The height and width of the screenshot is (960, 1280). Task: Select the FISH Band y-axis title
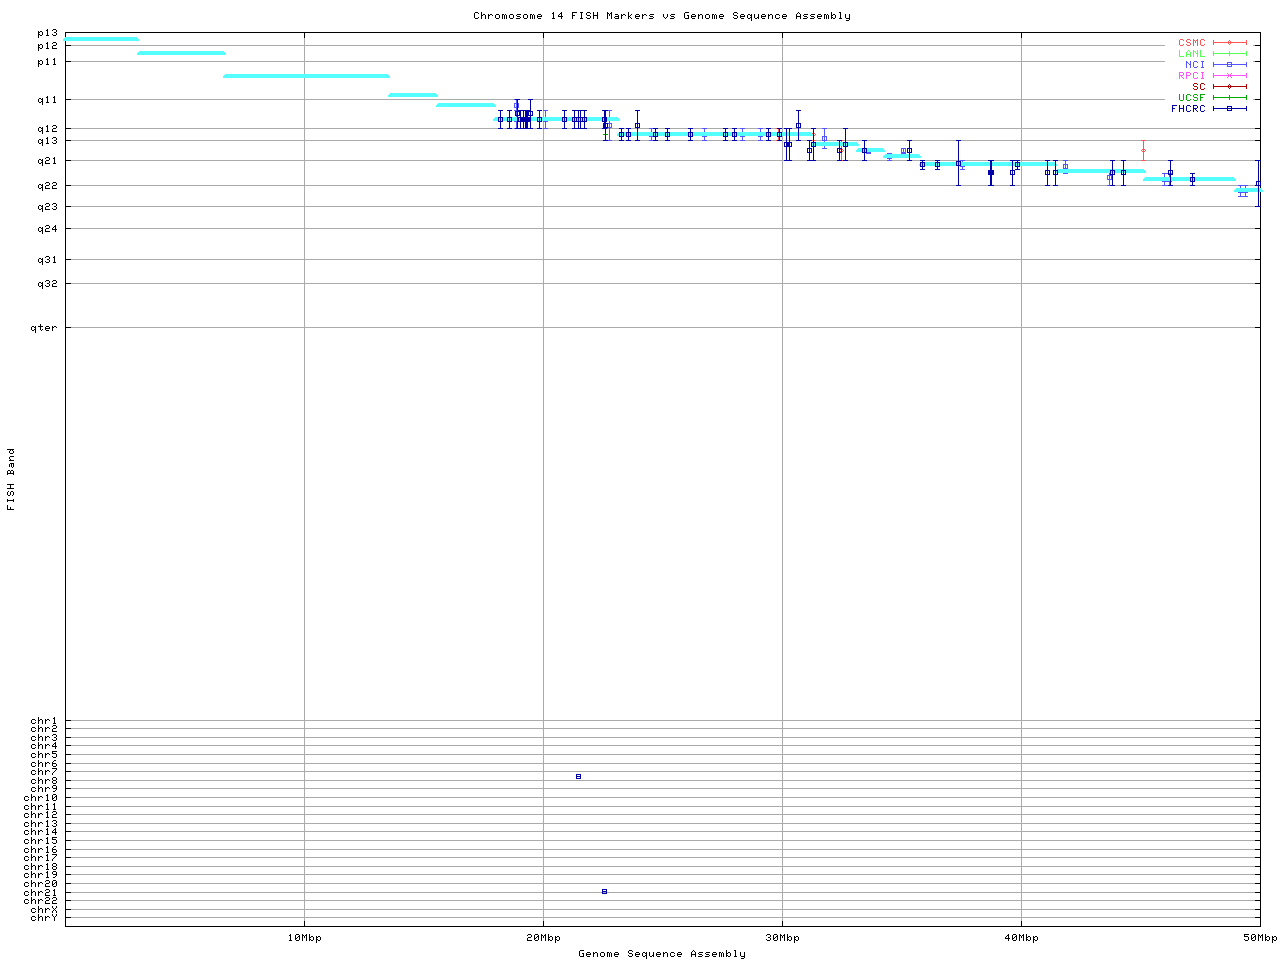[x=11, y=479]
